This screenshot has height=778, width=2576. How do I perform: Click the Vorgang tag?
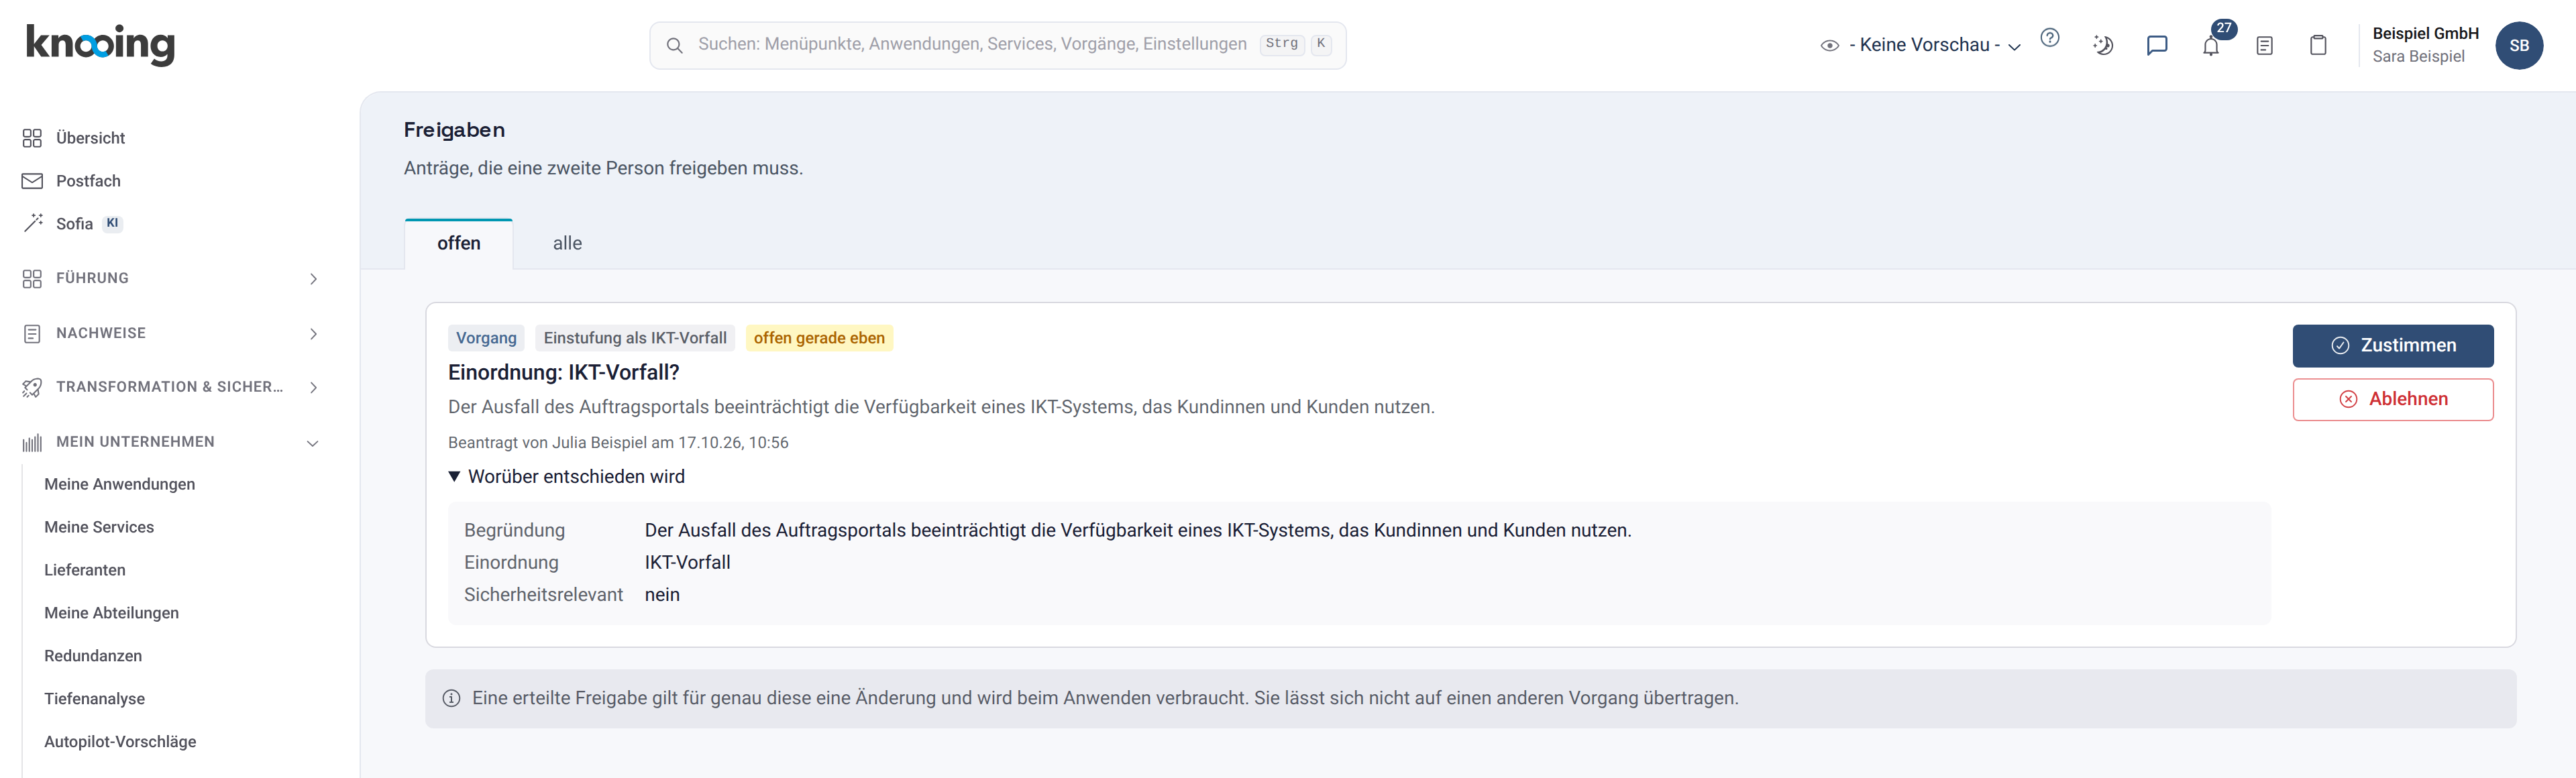click(486, 338)
